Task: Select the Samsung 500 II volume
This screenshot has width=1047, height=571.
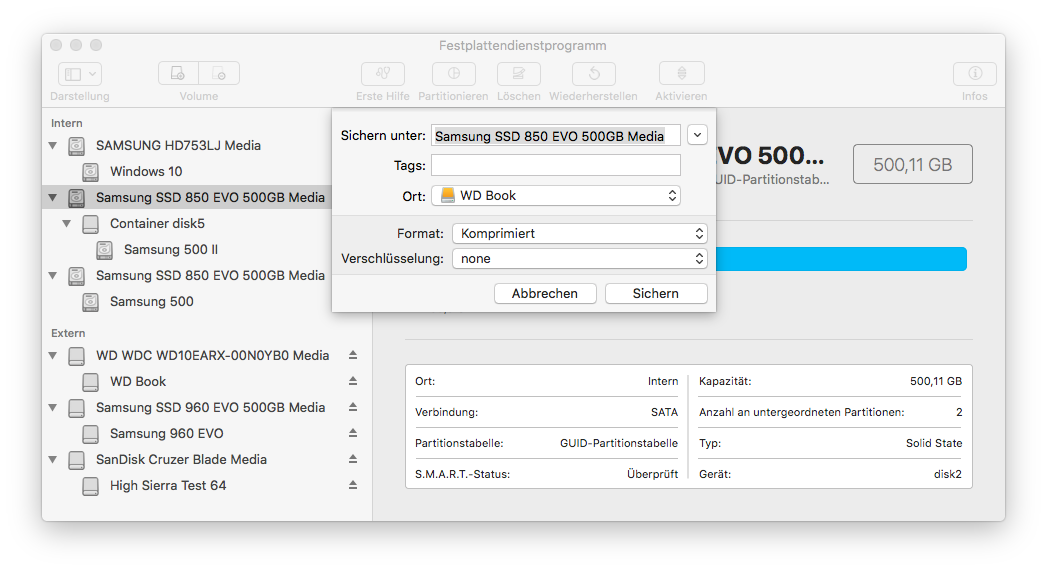Action: tap(171, 250)
